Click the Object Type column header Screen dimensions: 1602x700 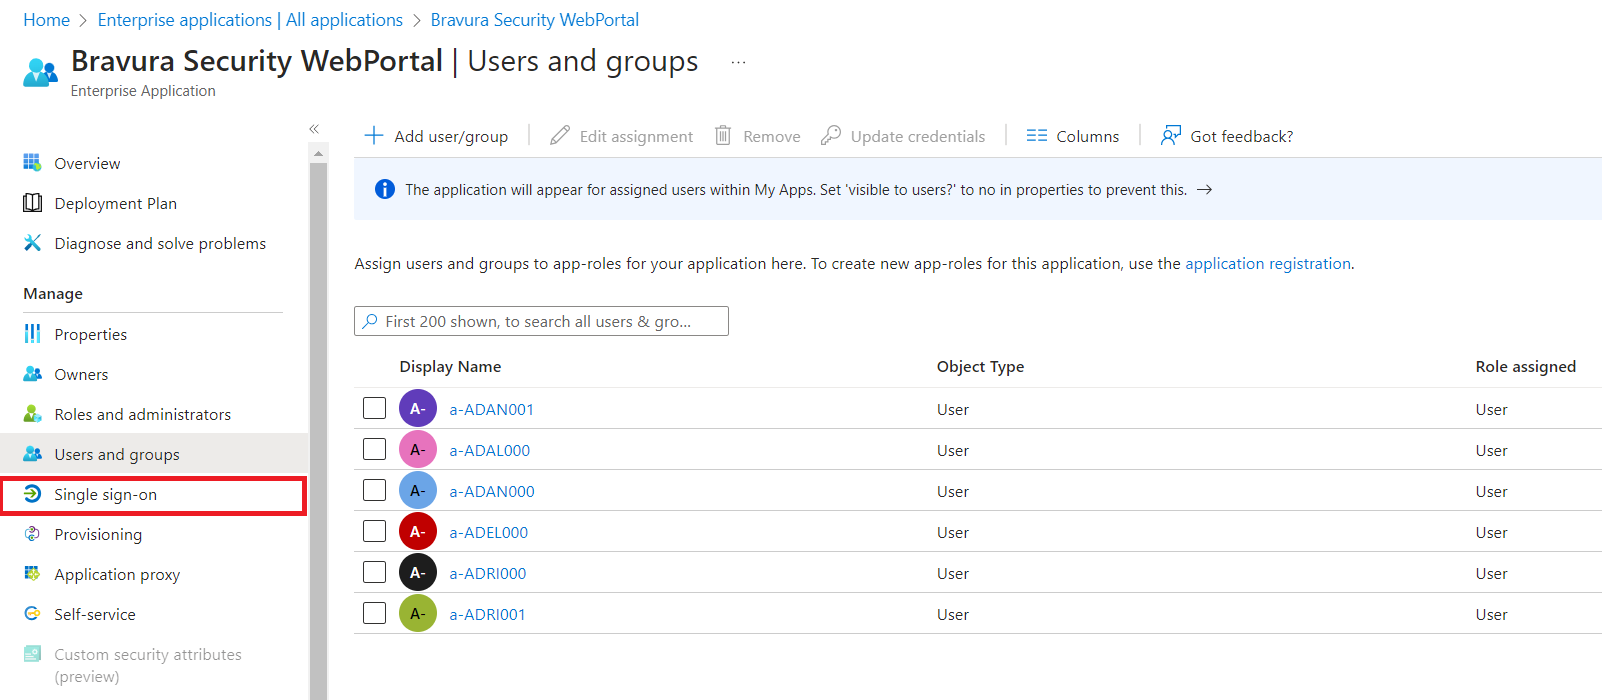[980, 366]
